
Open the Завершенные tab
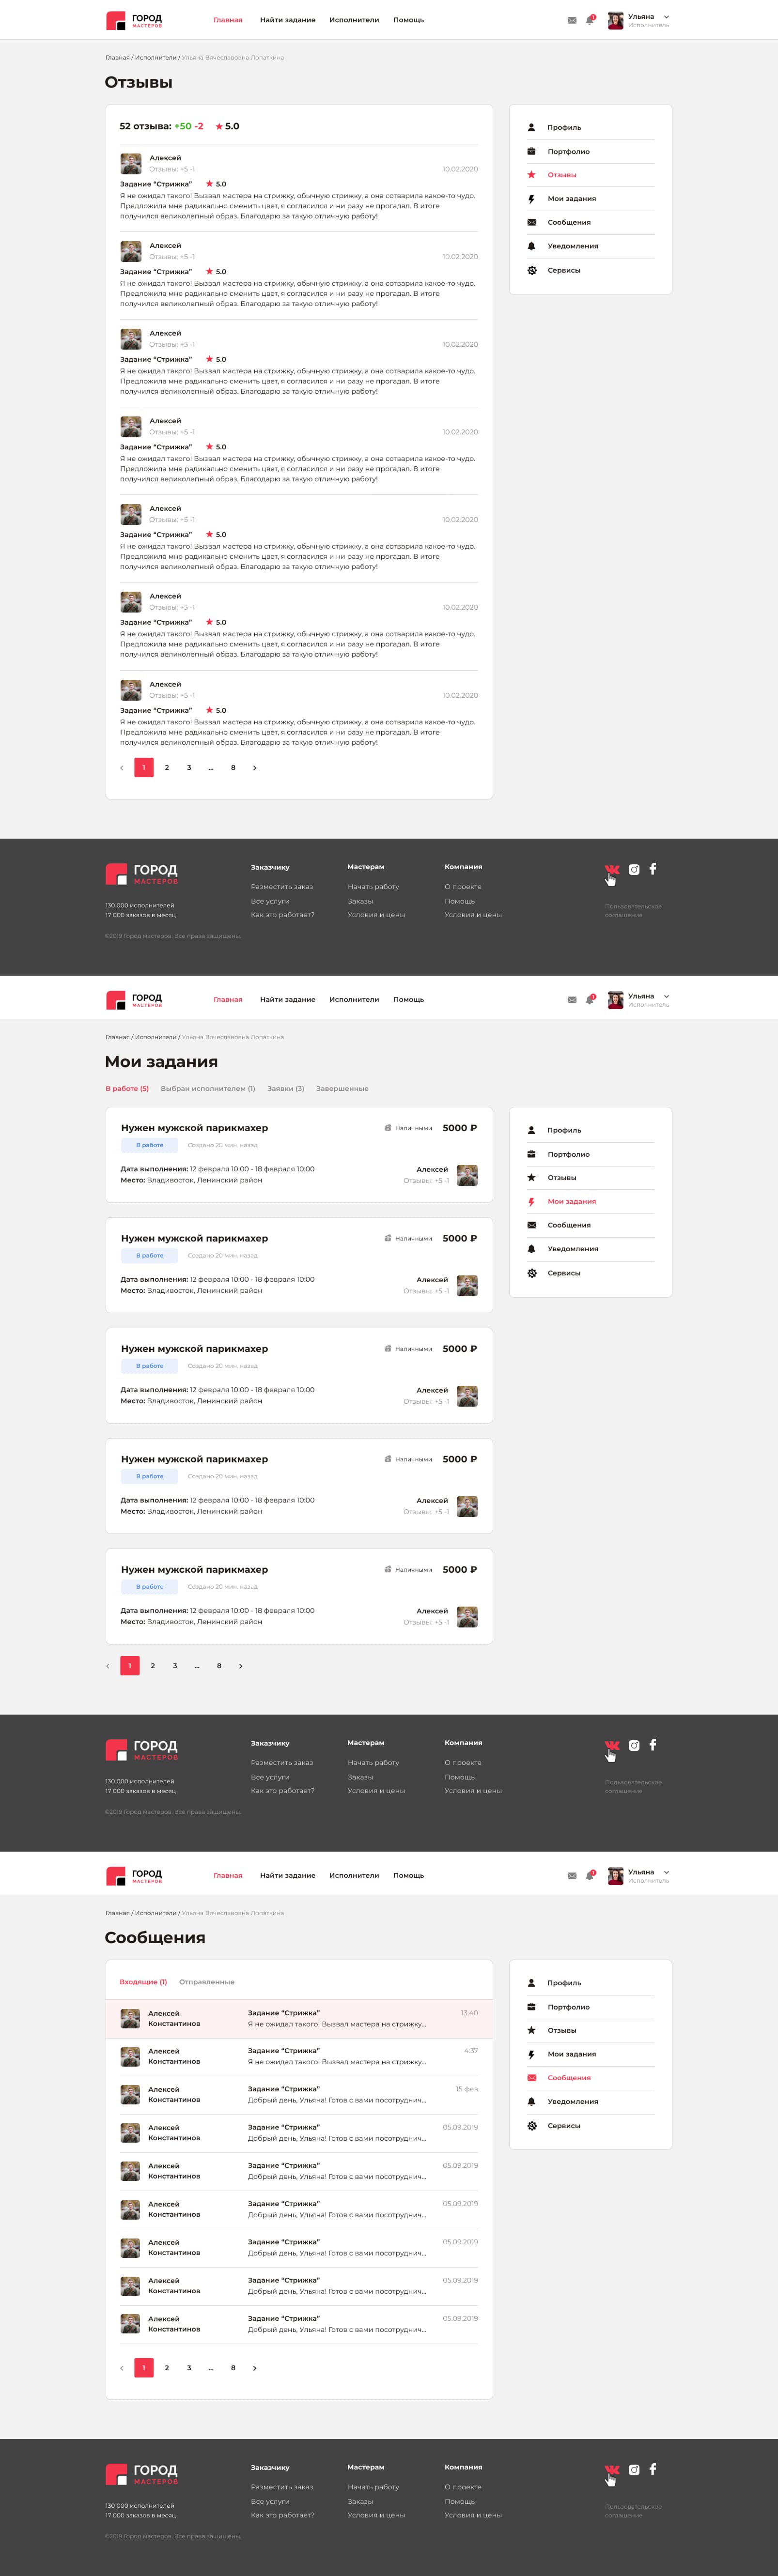pyautogui.click(x=342, y=1089)
